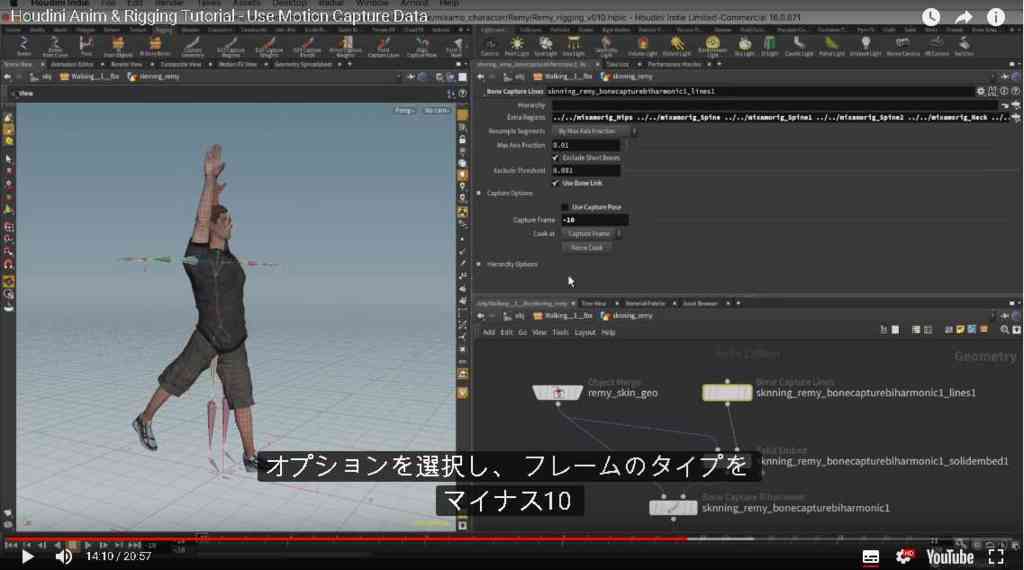The height and width of the screenshot is (570, 1024).
Task: Switch to the Motion FX View tab
Action: pyautogui.click(x=237, y=65)
